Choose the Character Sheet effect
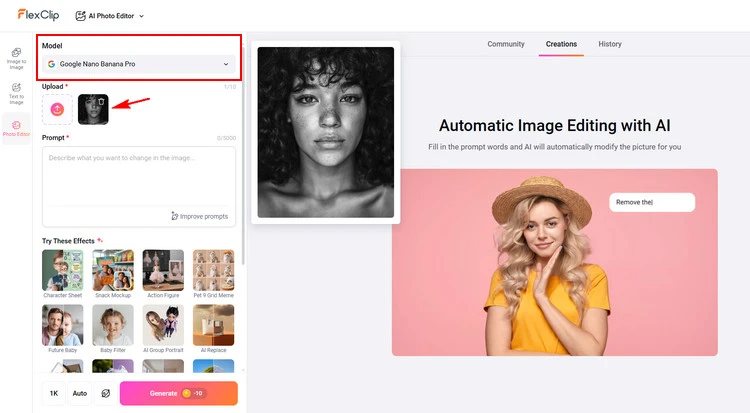 (63, 274)
